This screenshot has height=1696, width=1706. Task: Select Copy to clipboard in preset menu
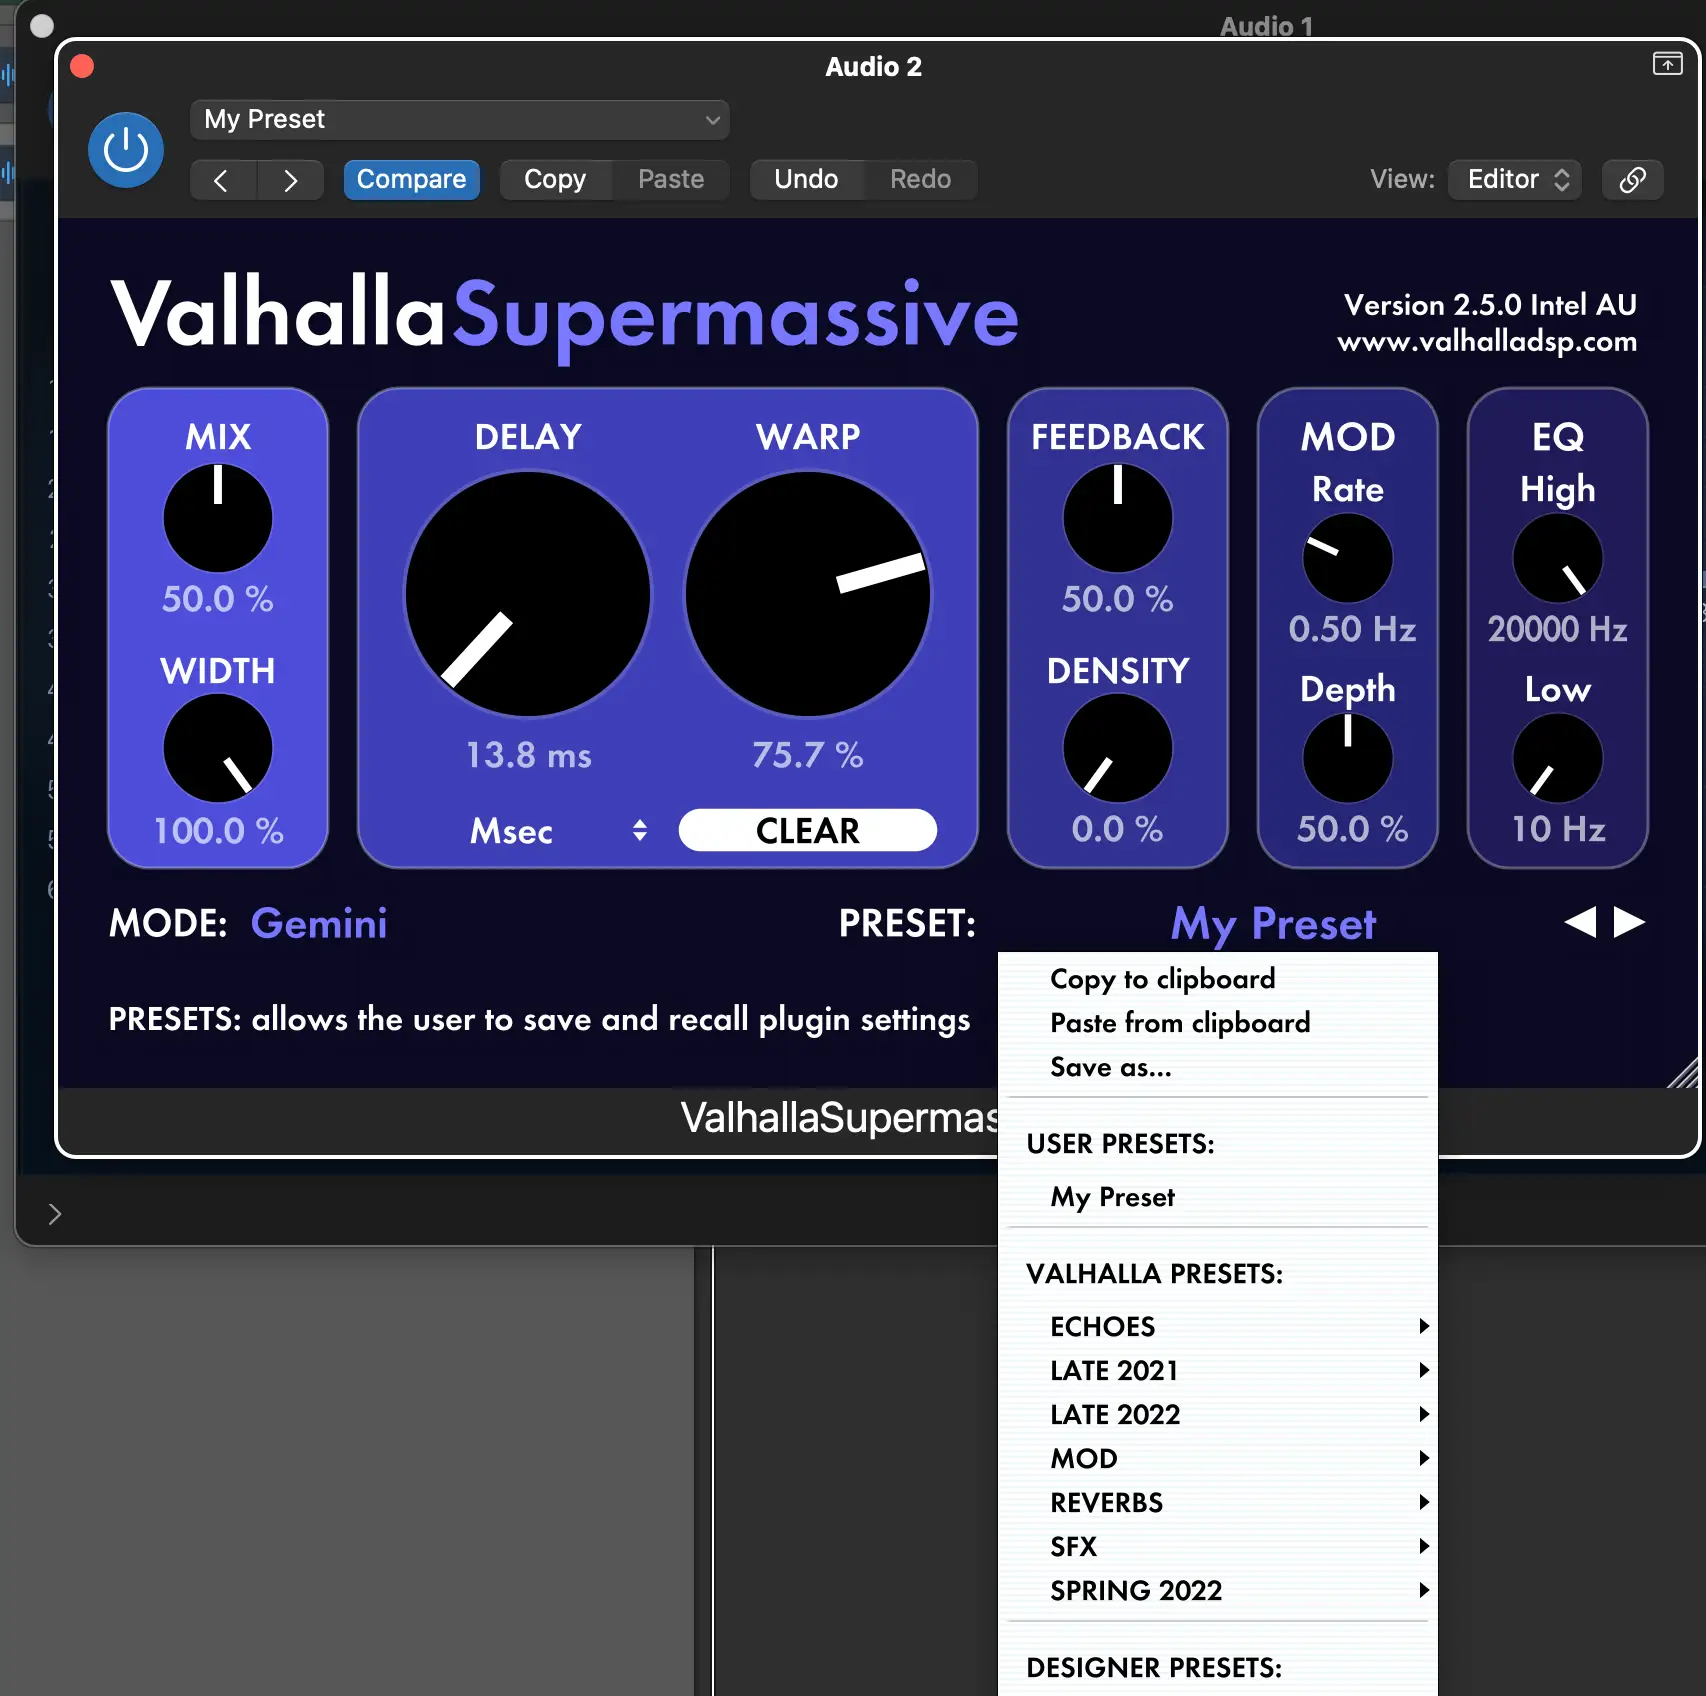click(1162, 978)
